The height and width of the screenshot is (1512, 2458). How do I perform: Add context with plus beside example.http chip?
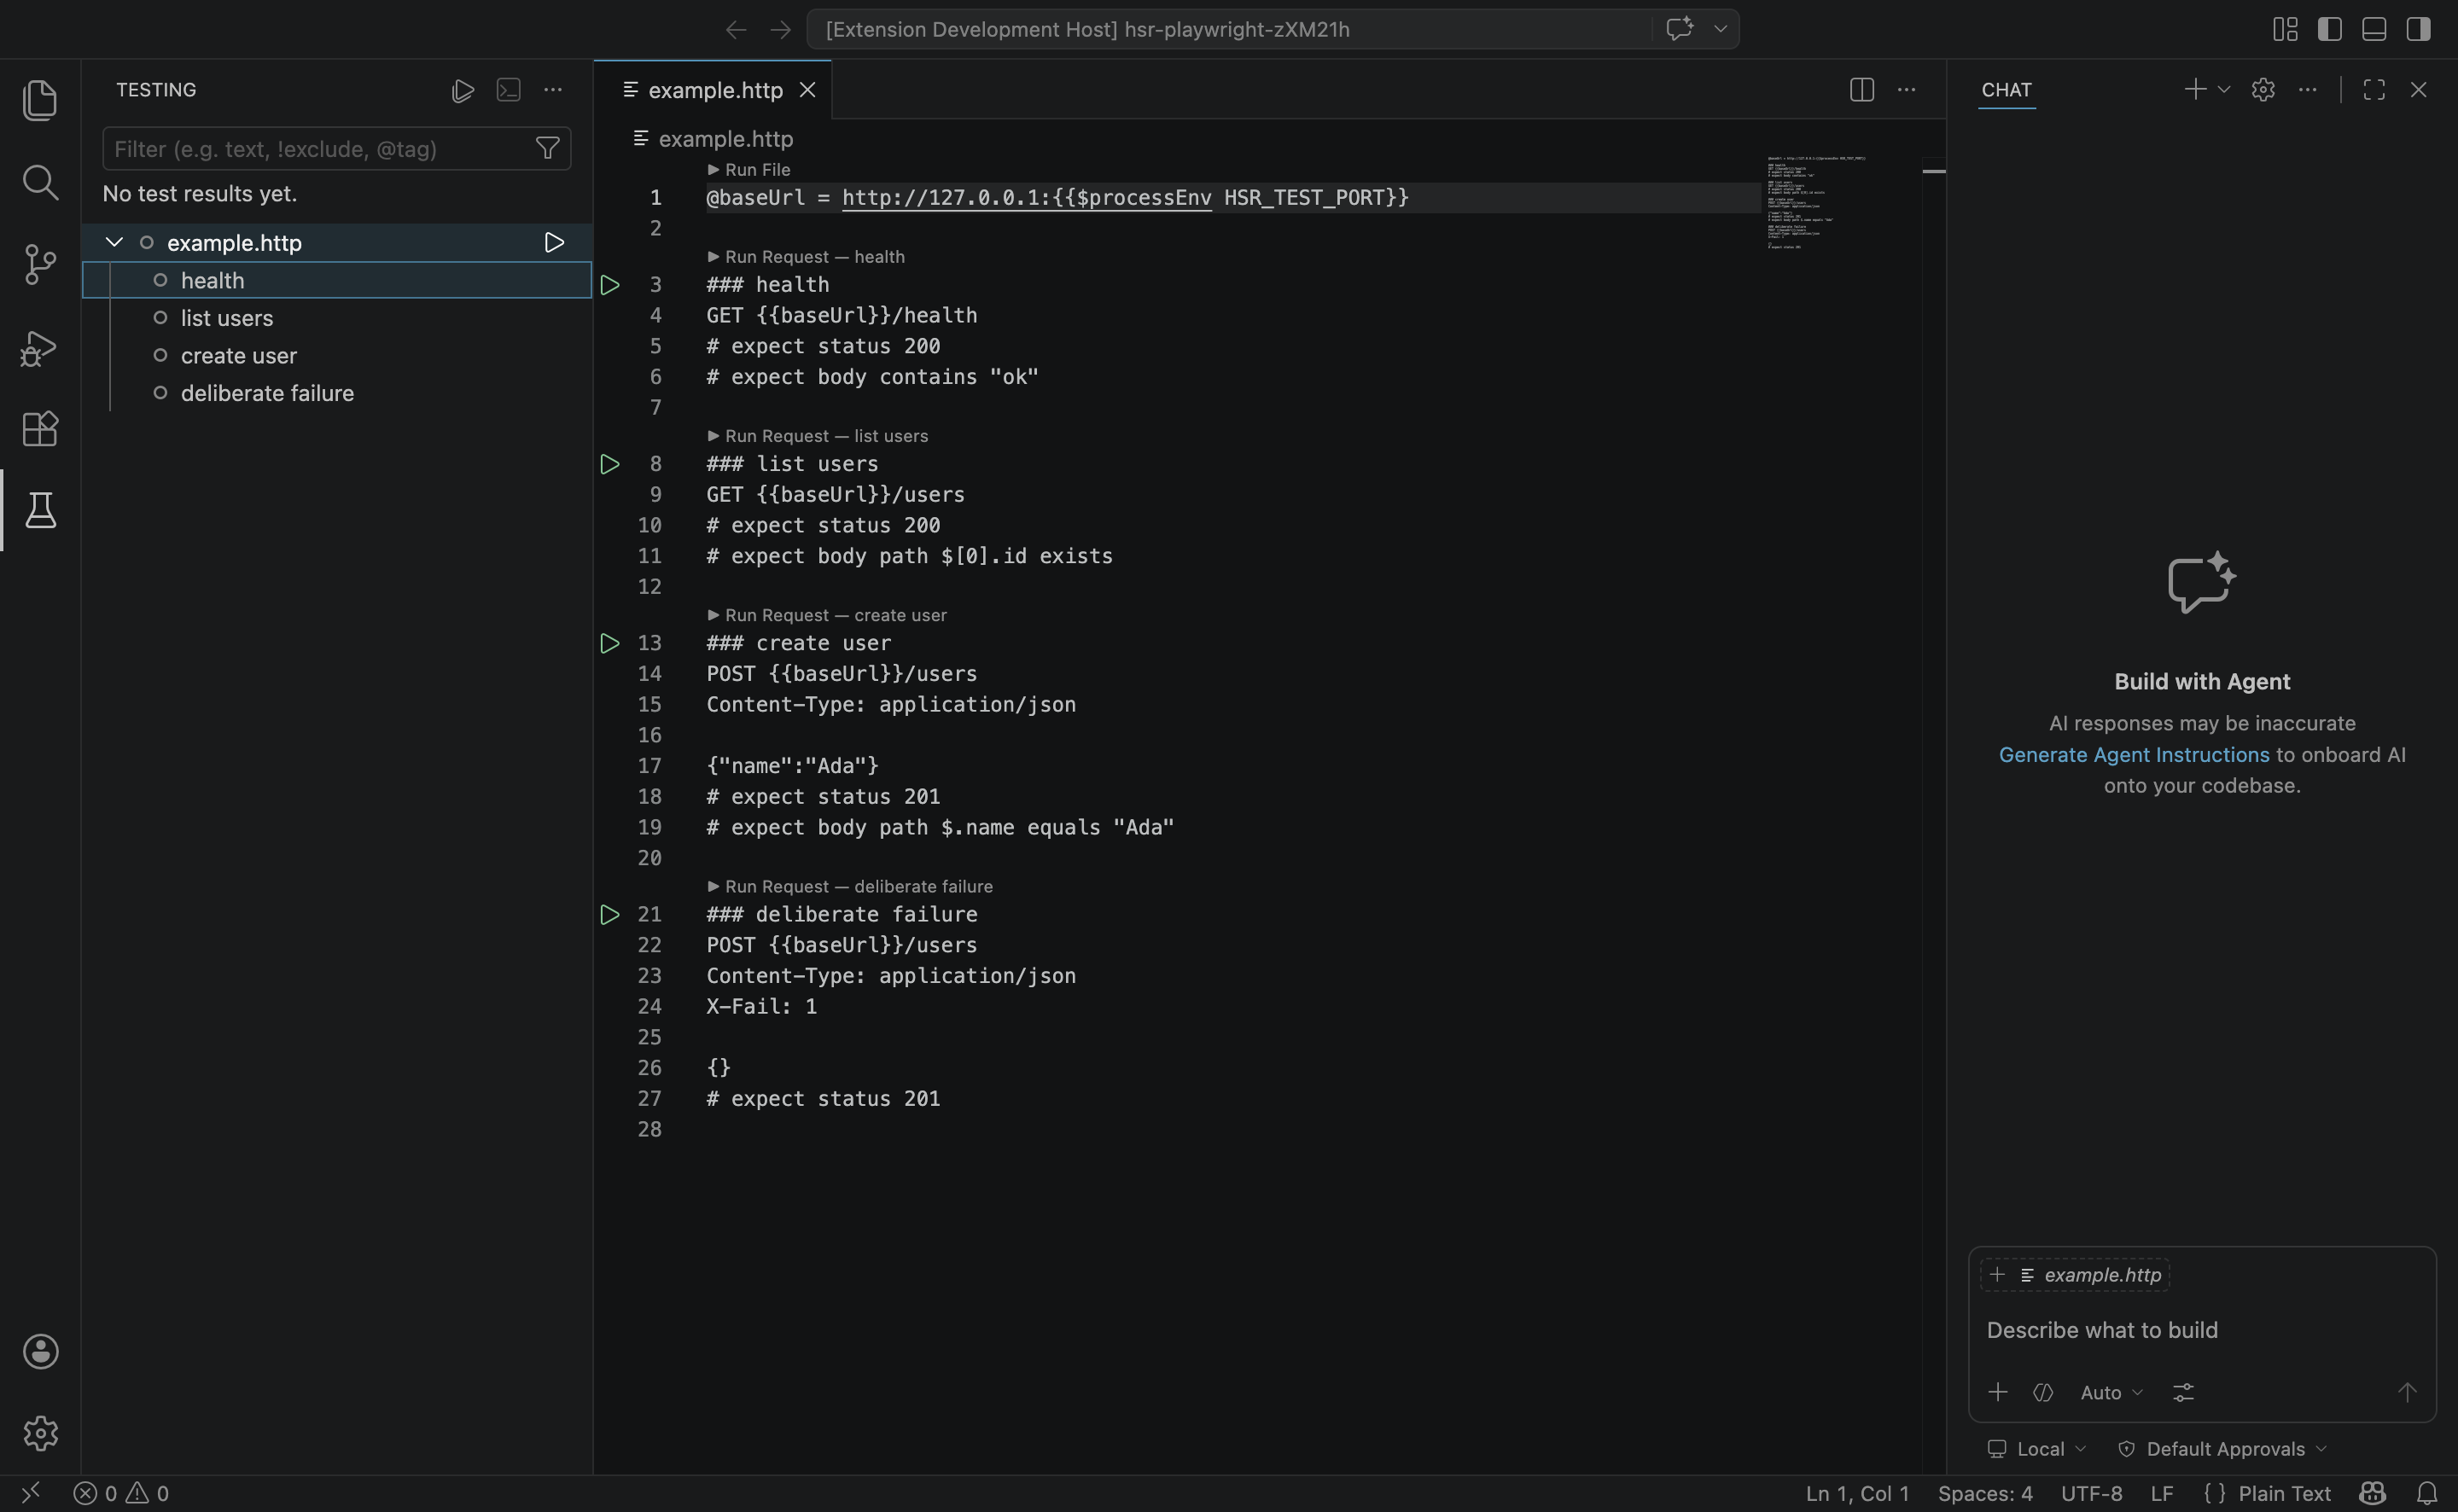(1997, 1274)
